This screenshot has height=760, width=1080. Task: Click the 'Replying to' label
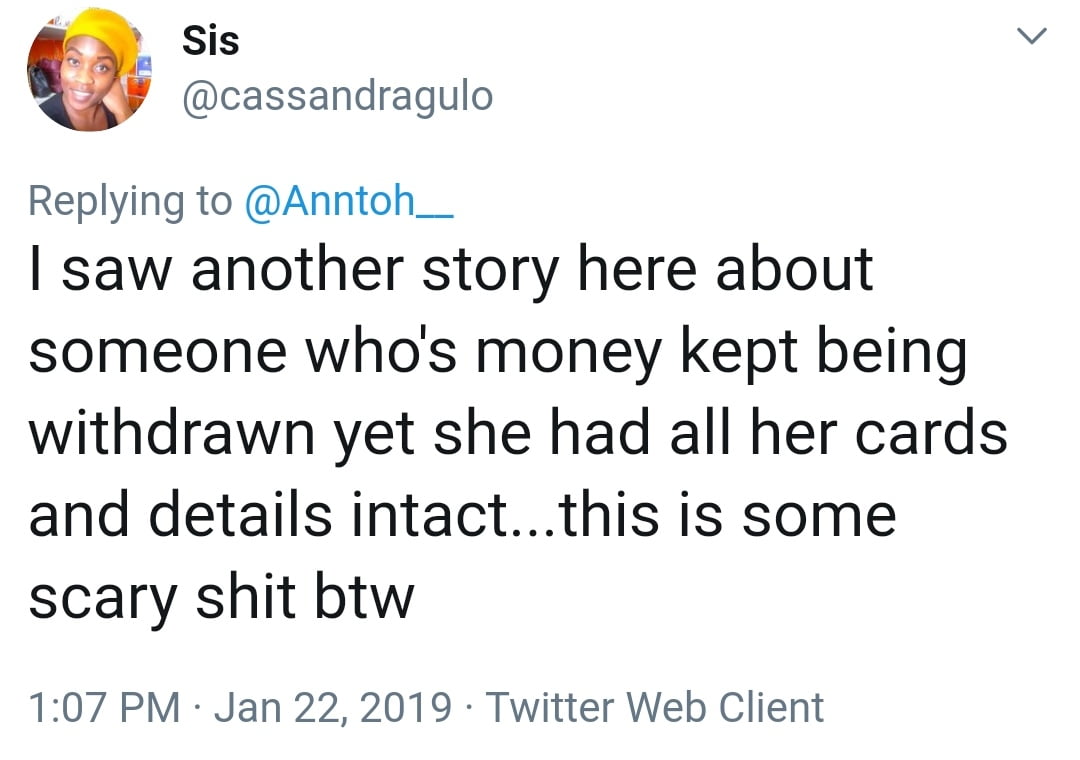tap(129, 201)
